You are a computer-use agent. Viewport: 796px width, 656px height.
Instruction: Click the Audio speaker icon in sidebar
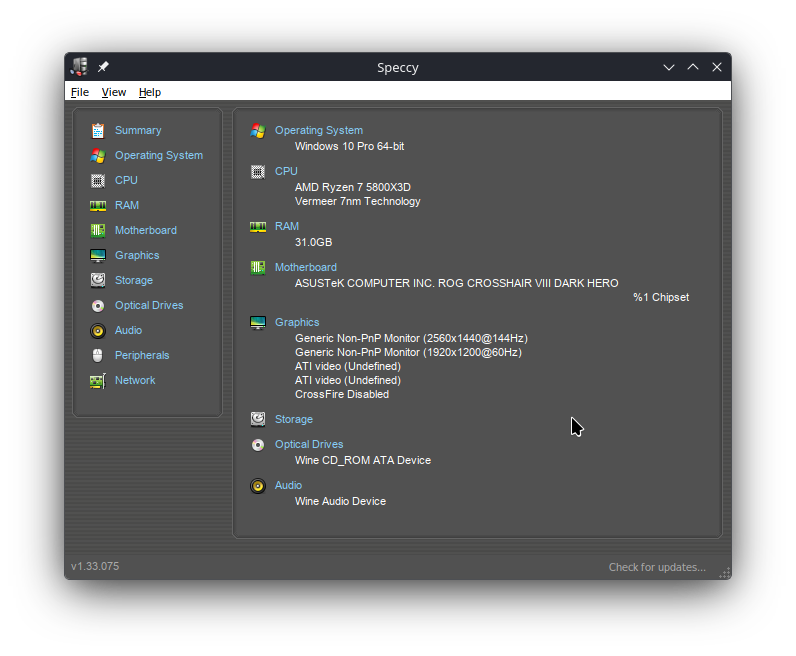(98, 331)
